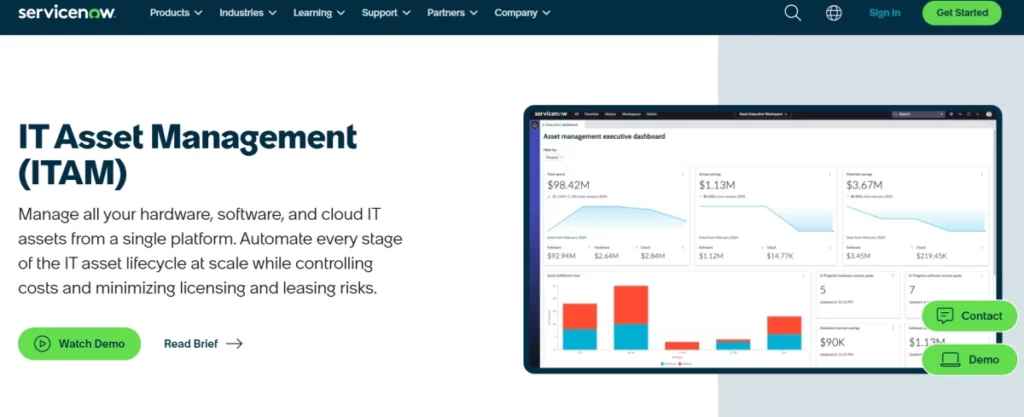
Task: Select Favorites in the dashboard nav
Action: click(591, 114)
